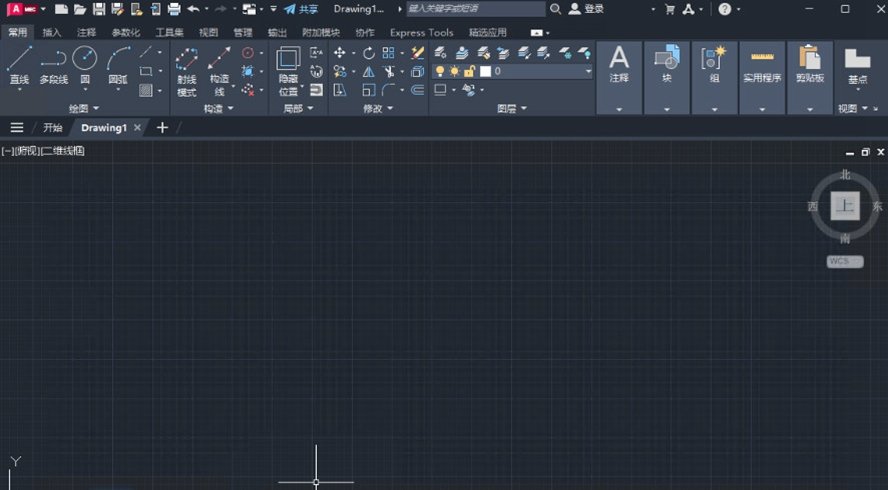888x490 pixels.
Task: Select the Rotate tool
Action: [369, 53]
